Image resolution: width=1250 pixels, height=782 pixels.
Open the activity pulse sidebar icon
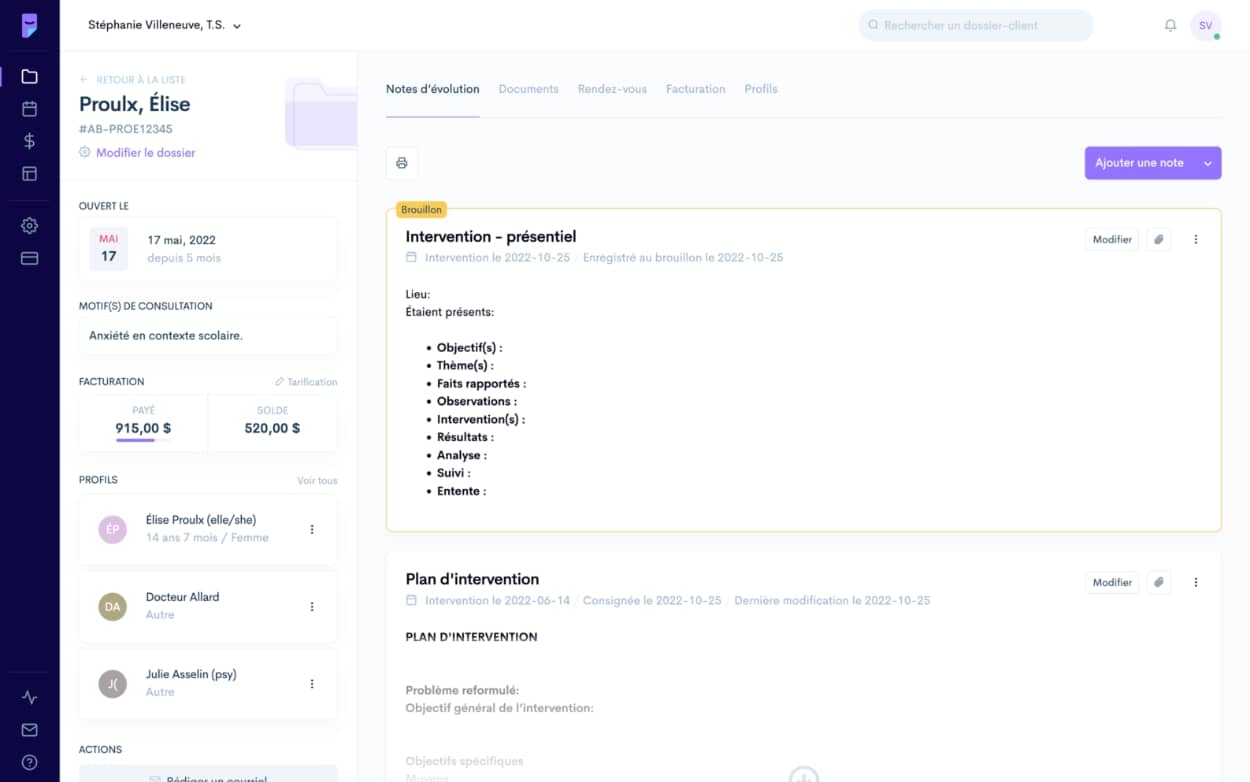click(x=29, y=697)
